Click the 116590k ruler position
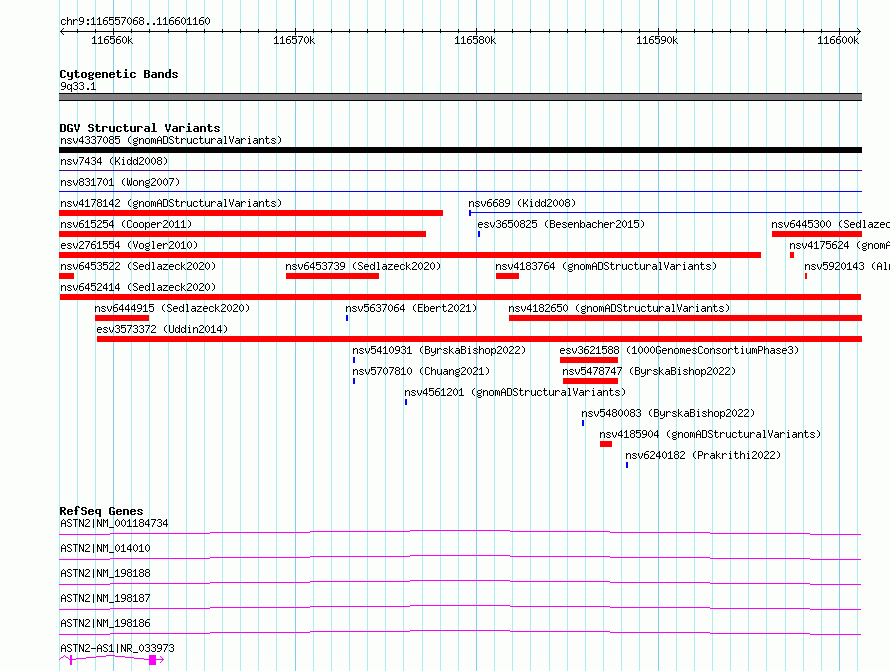This screenshot has height=671, width=890. 657,40
